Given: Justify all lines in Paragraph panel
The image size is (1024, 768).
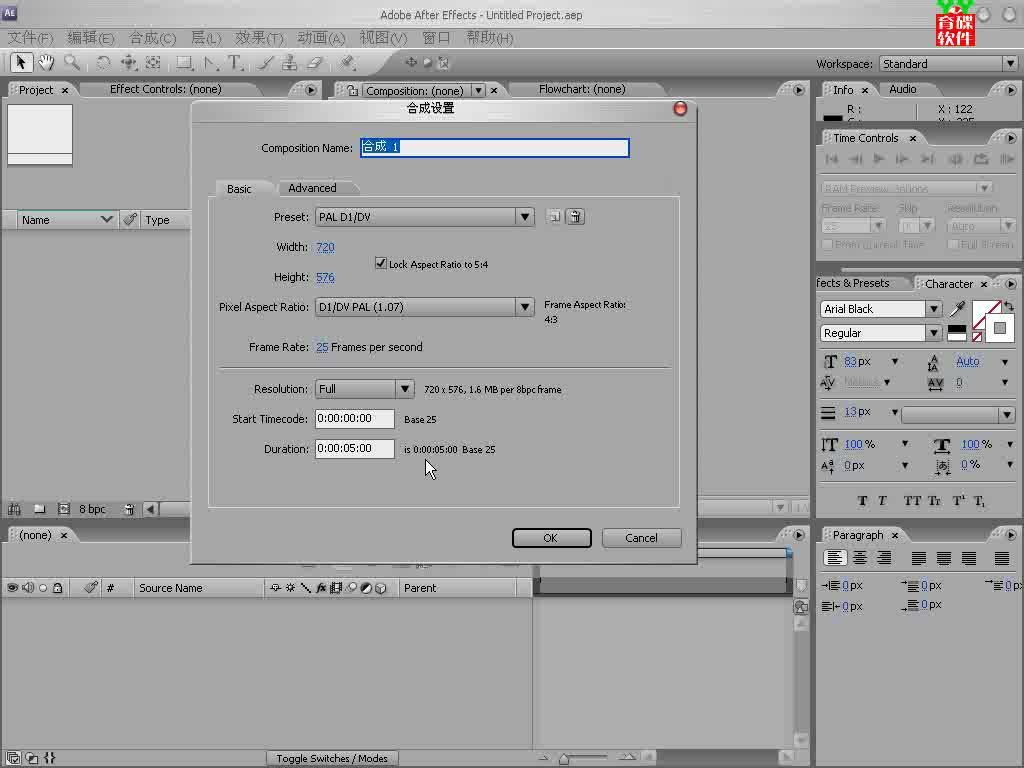Looking at the screenshot, I should [x=1002, y=558].
